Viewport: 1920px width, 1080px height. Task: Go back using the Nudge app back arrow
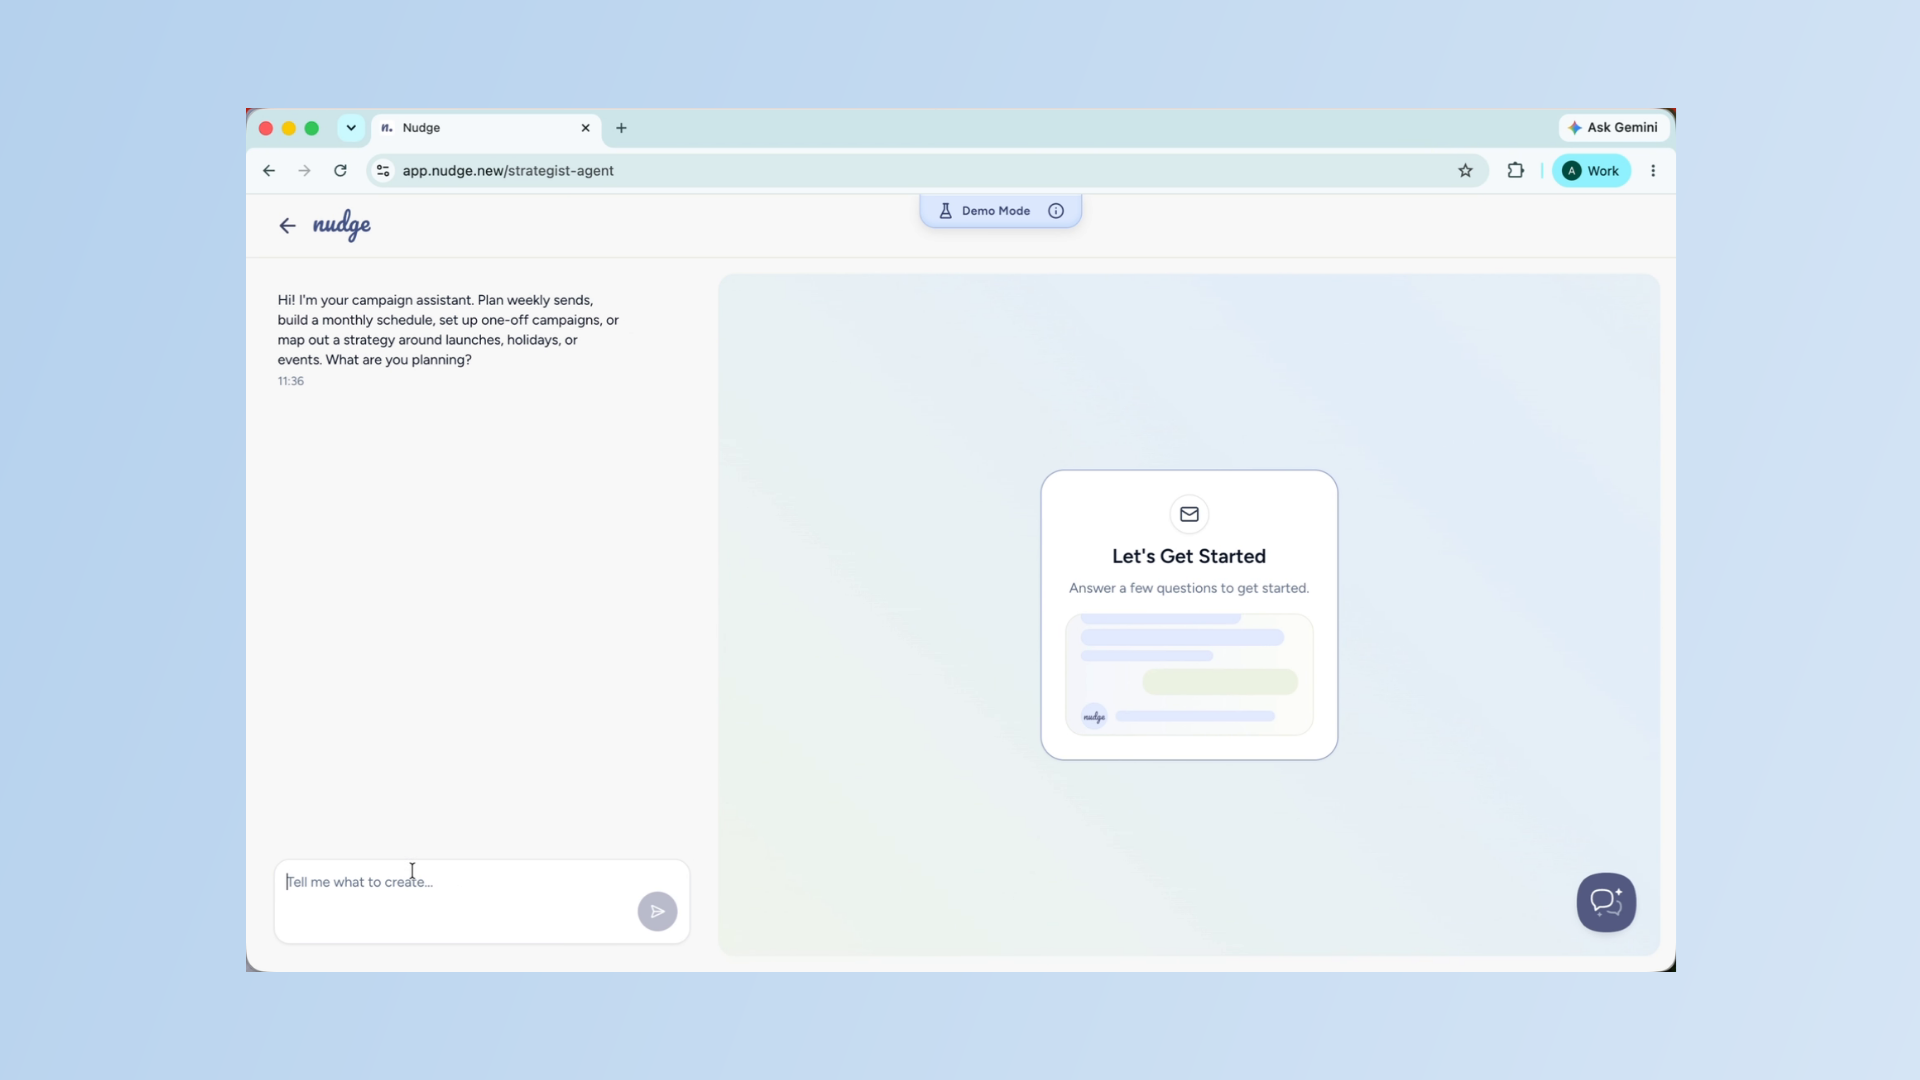287,226
